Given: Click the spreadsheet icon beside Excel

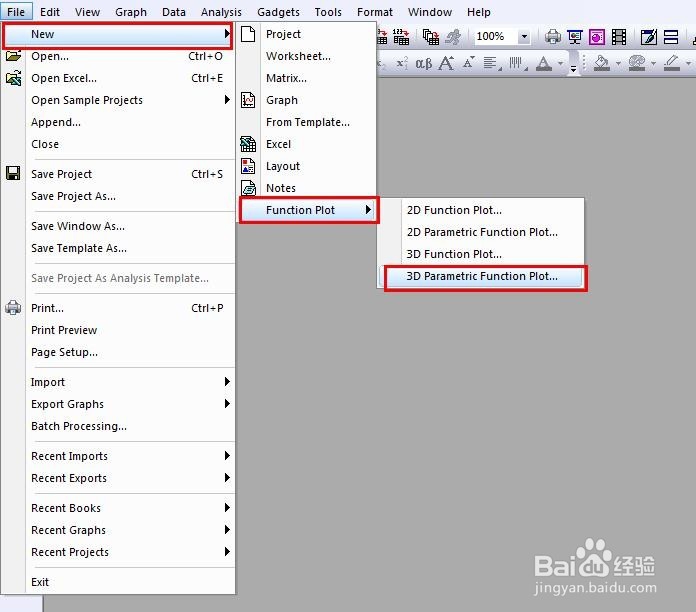Looking at the screenshot, I should pyautogui.click(x=248, y=144).
